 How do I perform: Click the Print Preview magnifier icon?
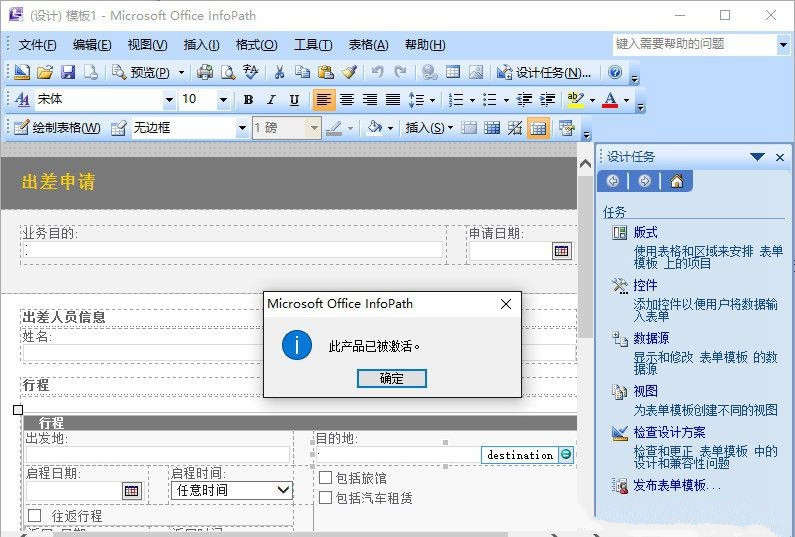(x=228, y=73)
